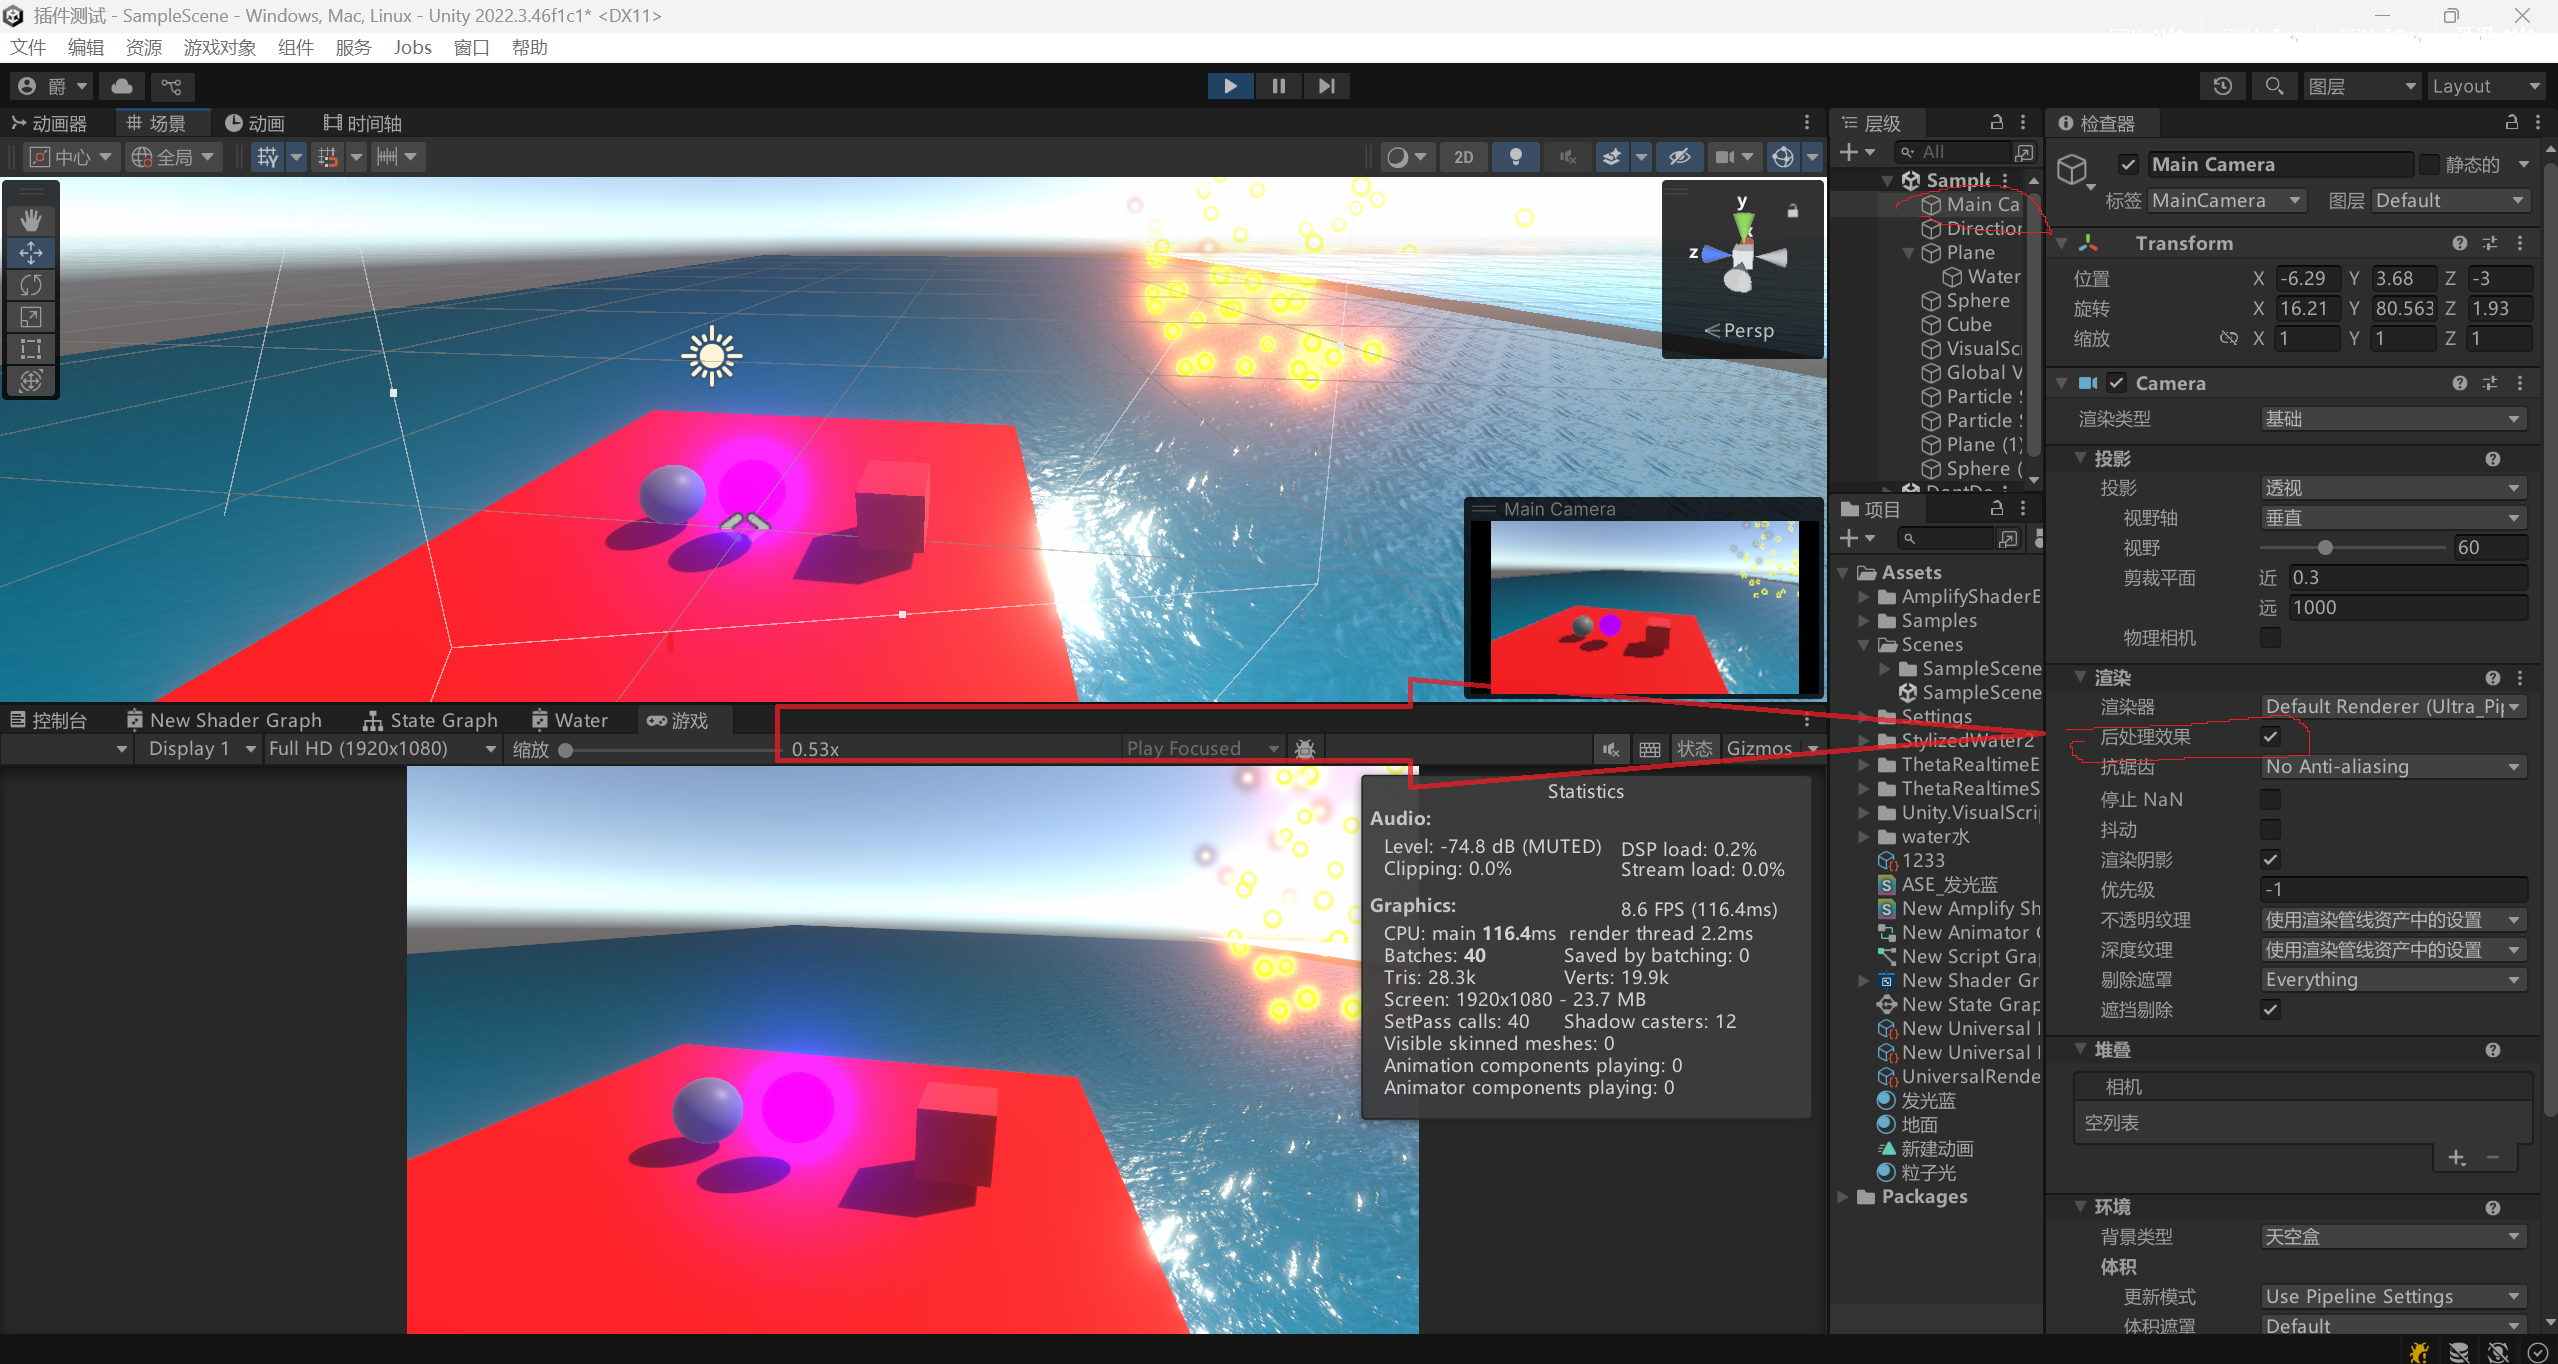The width and height of the screenshot is (2558, 1364).
Task: Click the hierarchy search field
Action: (x=1960, y=152)
